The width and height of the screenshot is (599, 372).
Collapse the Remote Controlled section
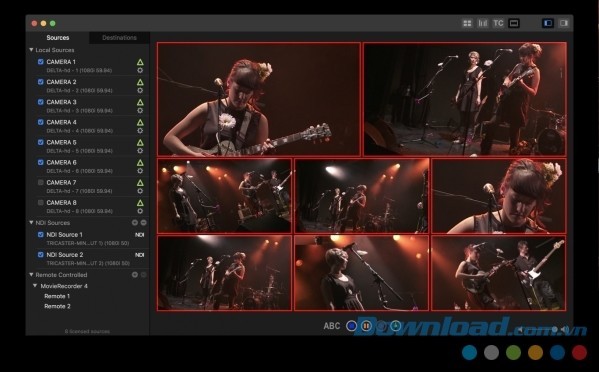[x=31, y=275]
